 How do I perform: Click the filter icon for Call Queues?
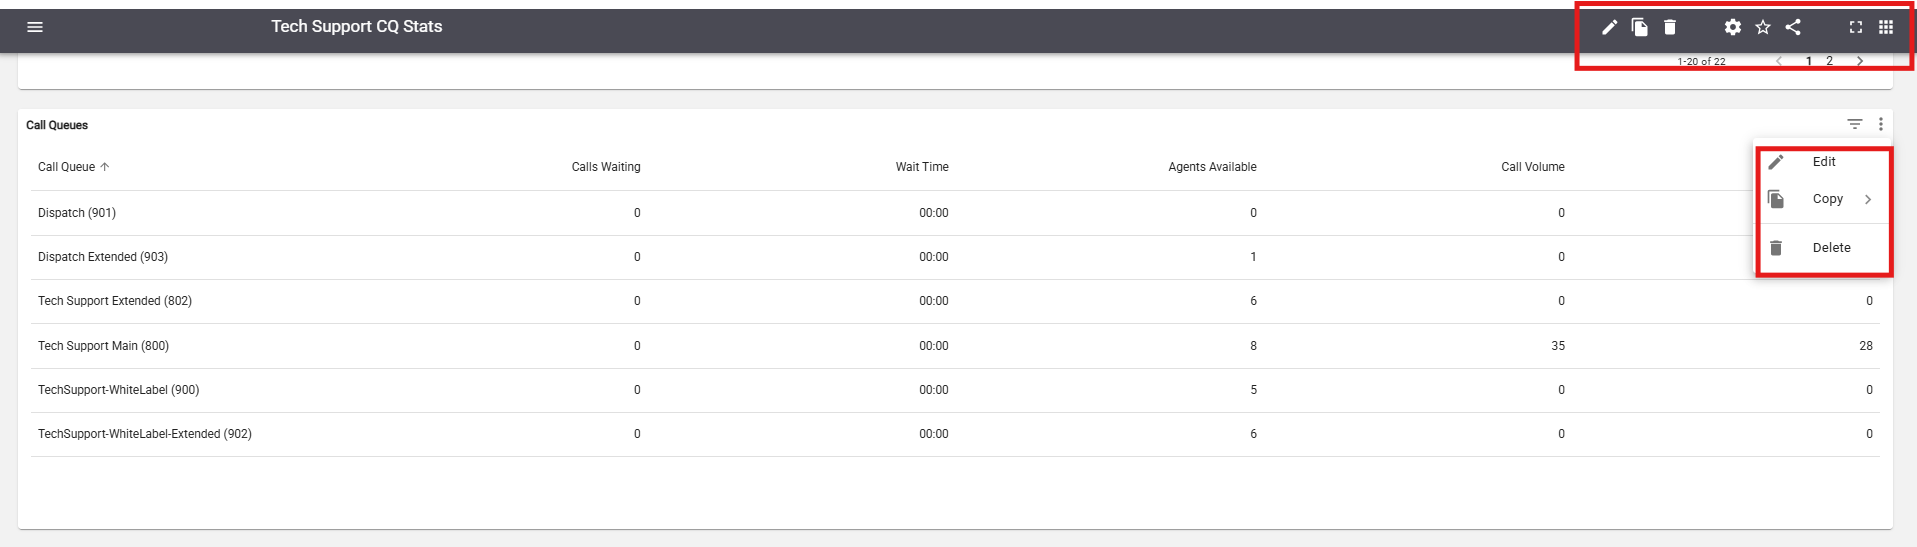pos(1854,124)
